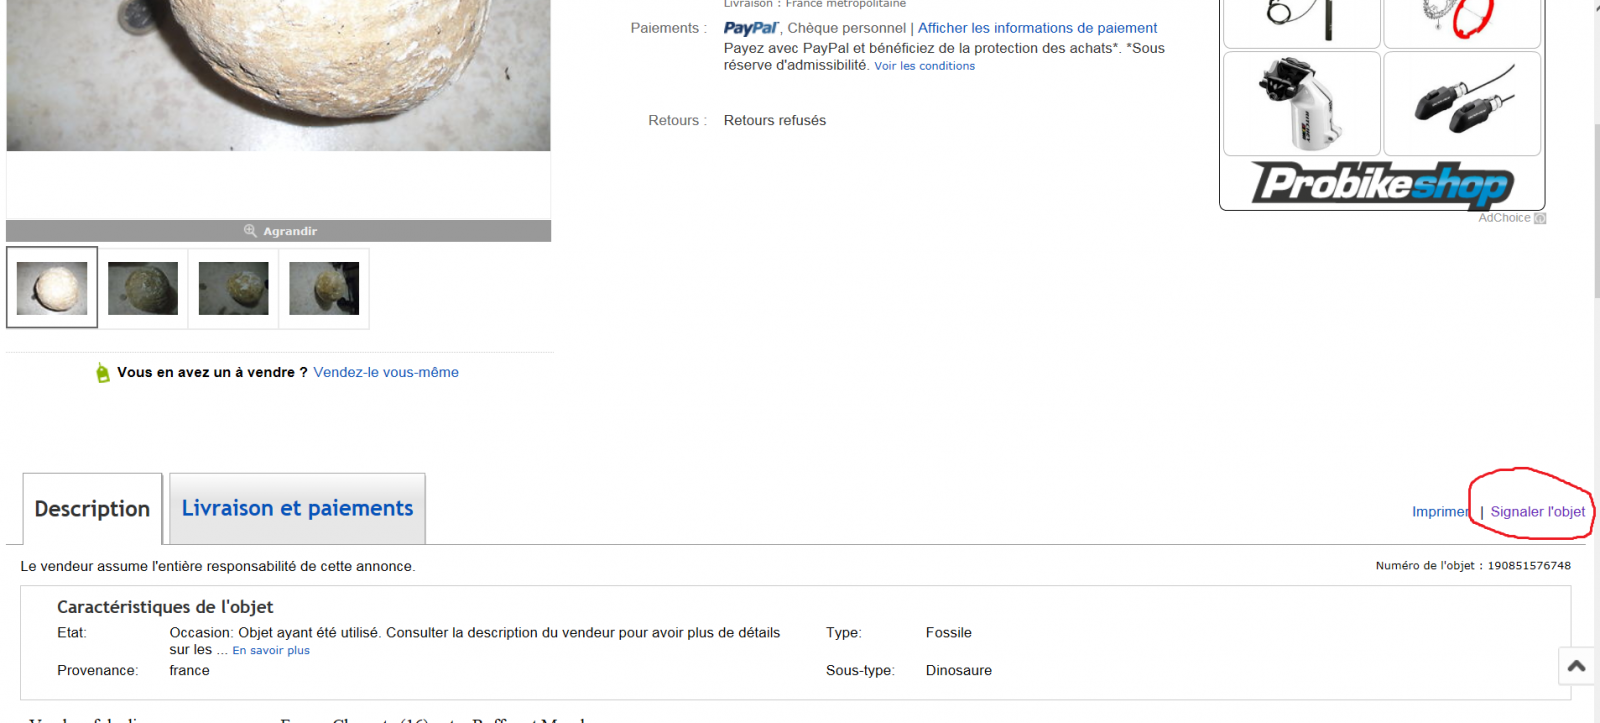Select the fourth fossil thumbnail

click(x=324, y=288)
